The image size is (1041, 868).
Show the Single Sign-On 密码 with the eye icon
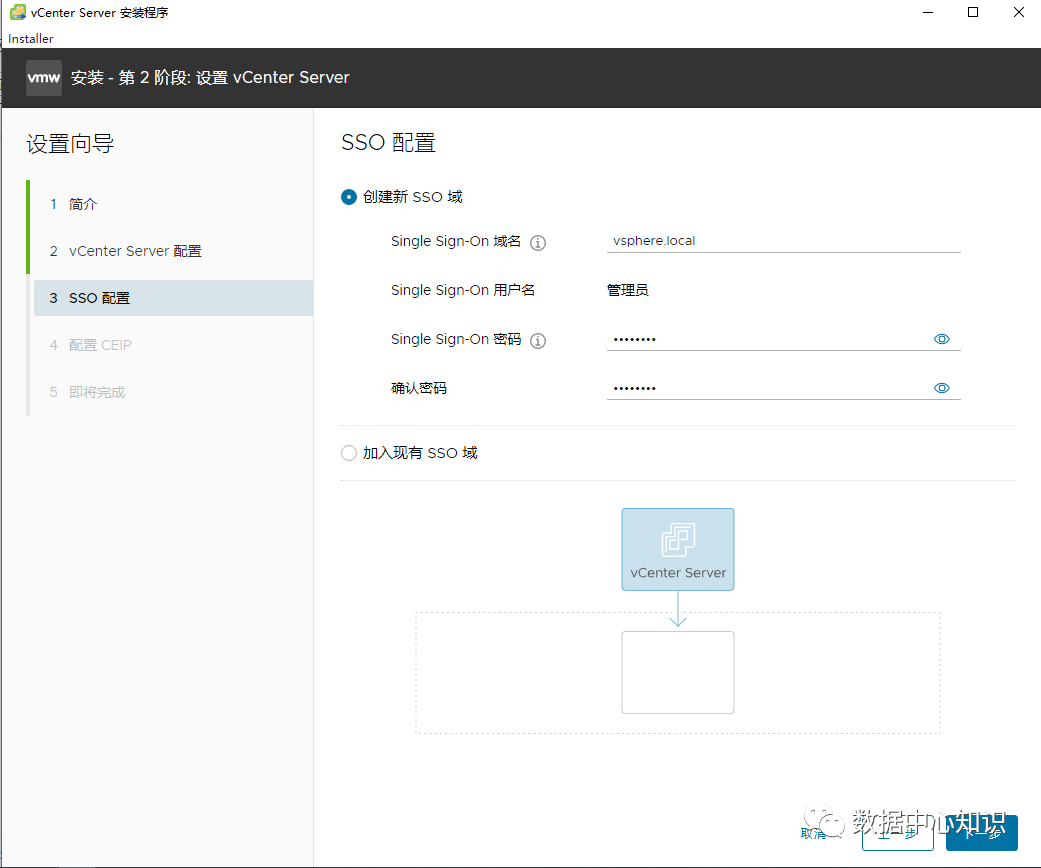(x=941, y=339)
